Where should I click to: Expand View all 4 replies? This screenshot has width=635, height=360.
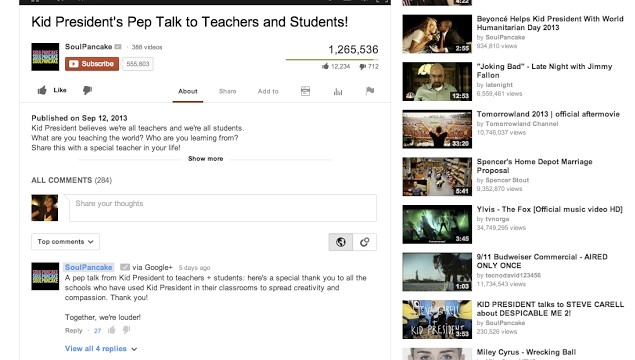tap(101, 349)
